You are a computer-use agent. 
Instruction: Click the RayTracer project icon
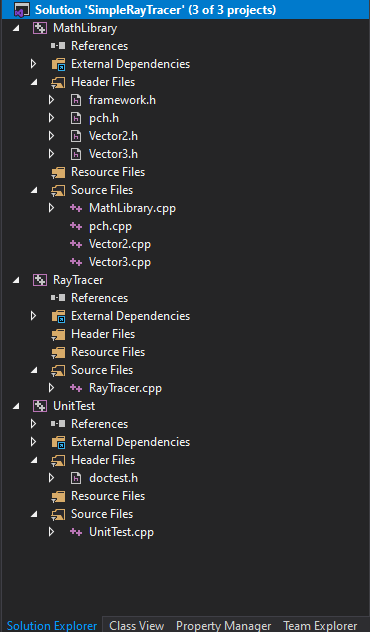point(40,280)
